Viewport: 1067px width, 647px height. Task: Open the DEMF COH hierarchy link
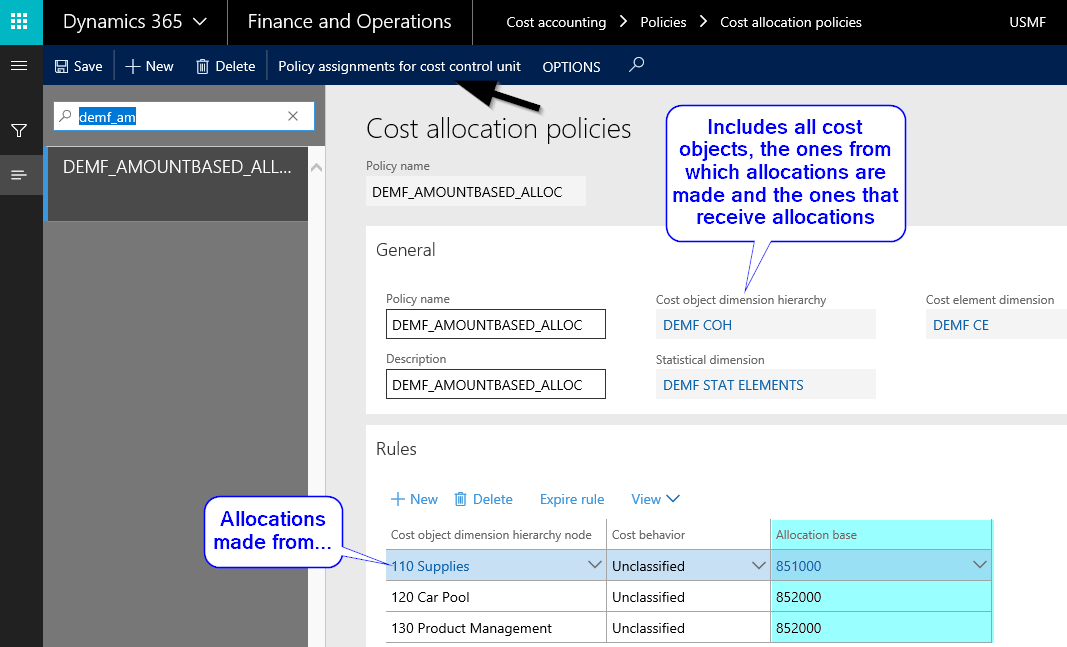697,325
